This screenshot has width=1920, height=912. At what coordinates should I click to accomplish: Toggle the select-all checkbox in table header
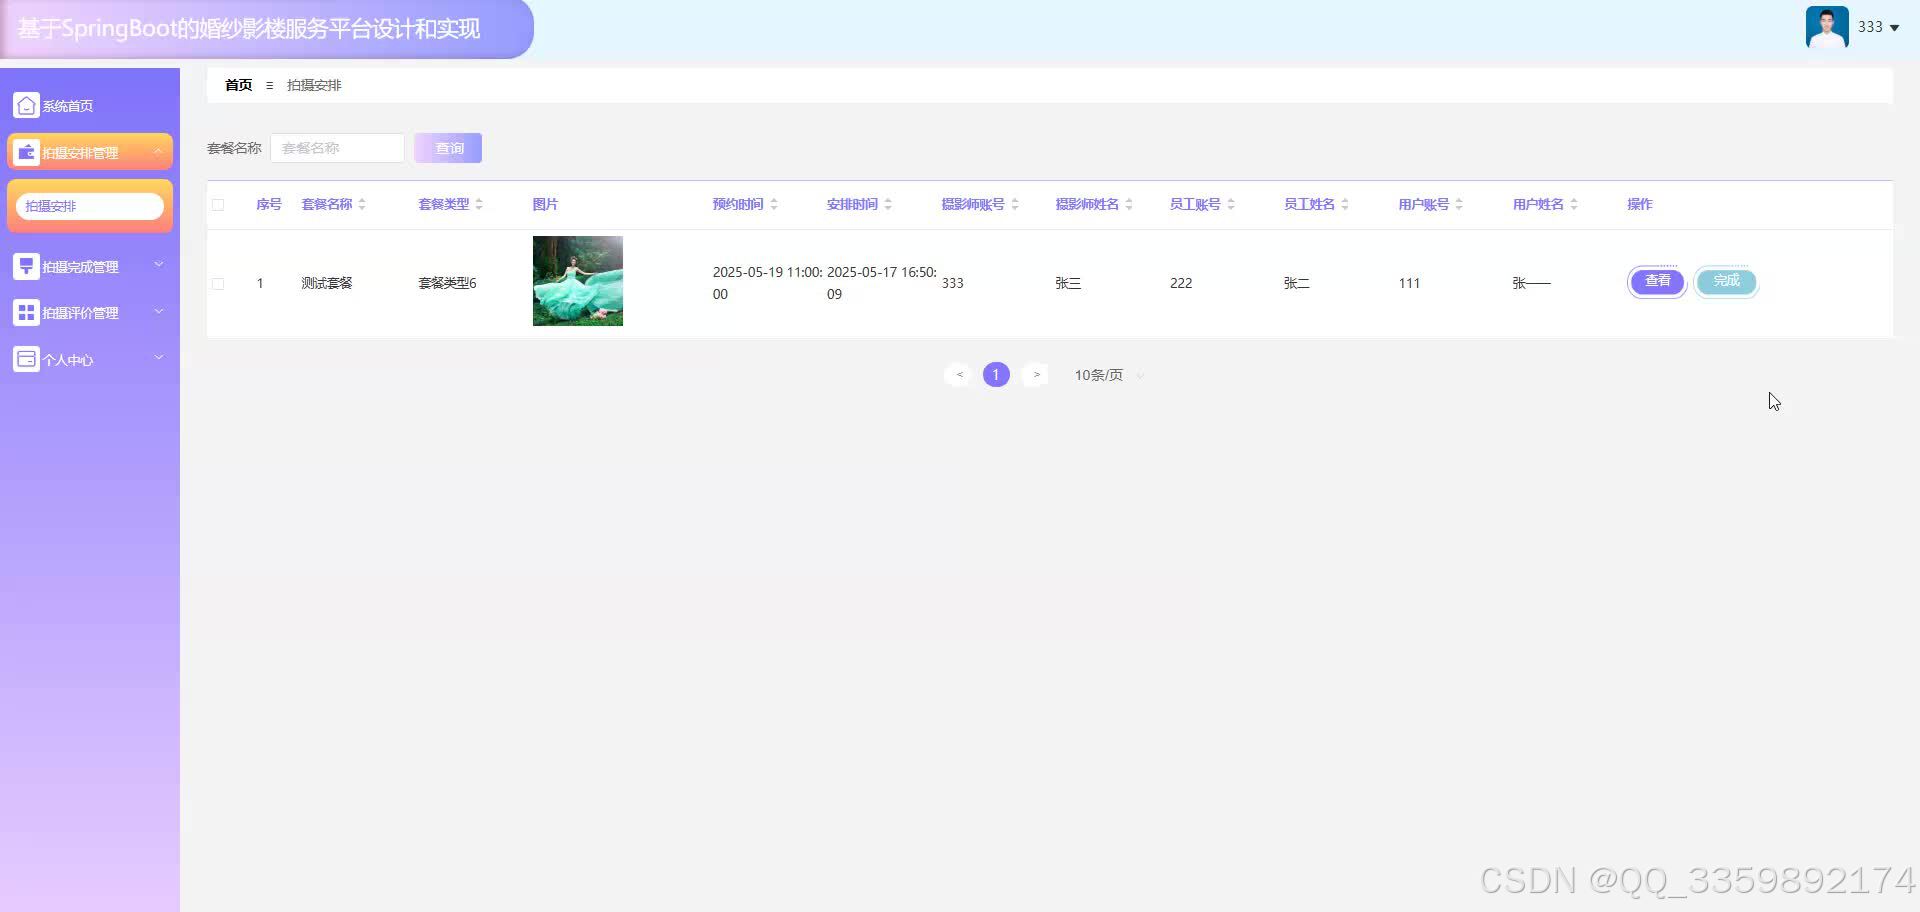point(218,204)
